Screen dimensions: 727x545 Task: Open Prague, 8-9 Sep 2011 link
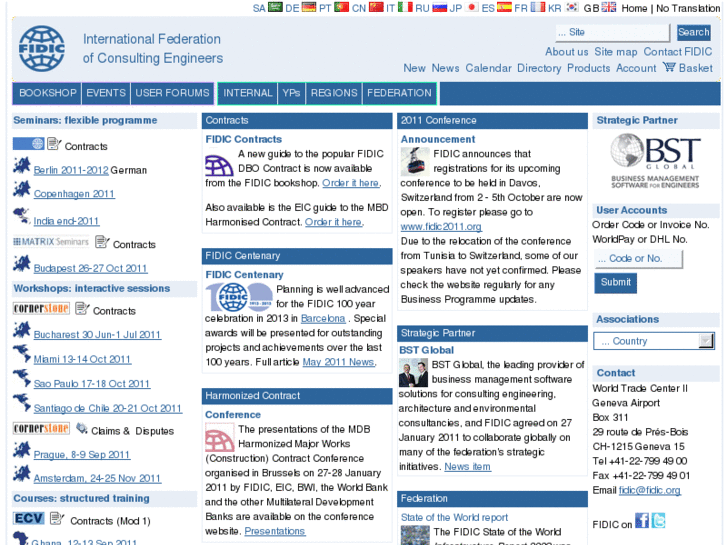[x=82, y=455]
